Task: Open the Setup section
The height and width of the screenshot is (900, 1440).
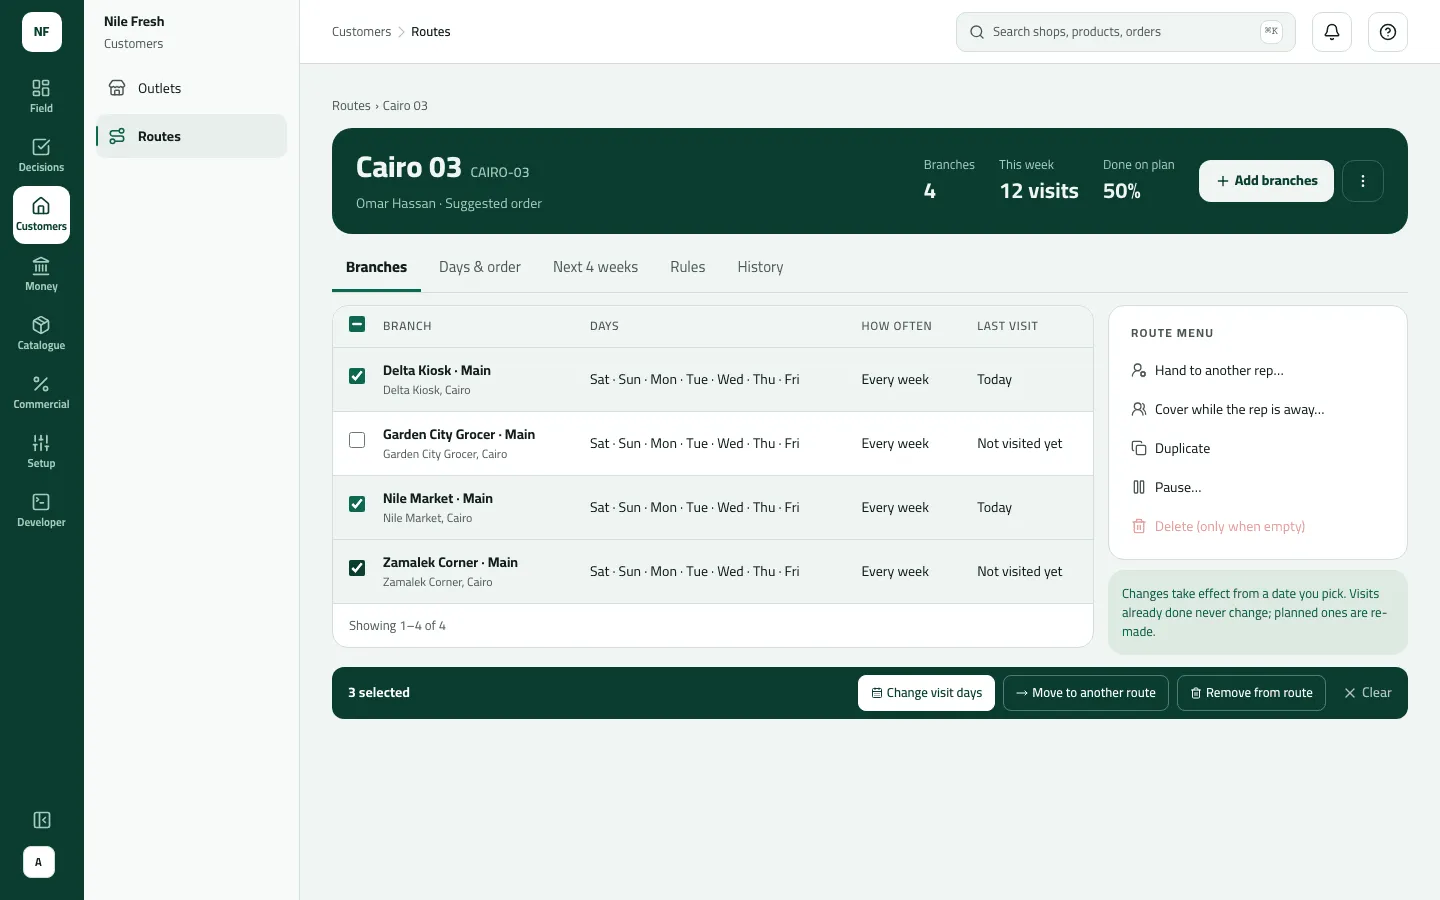Action: [41, 452]
